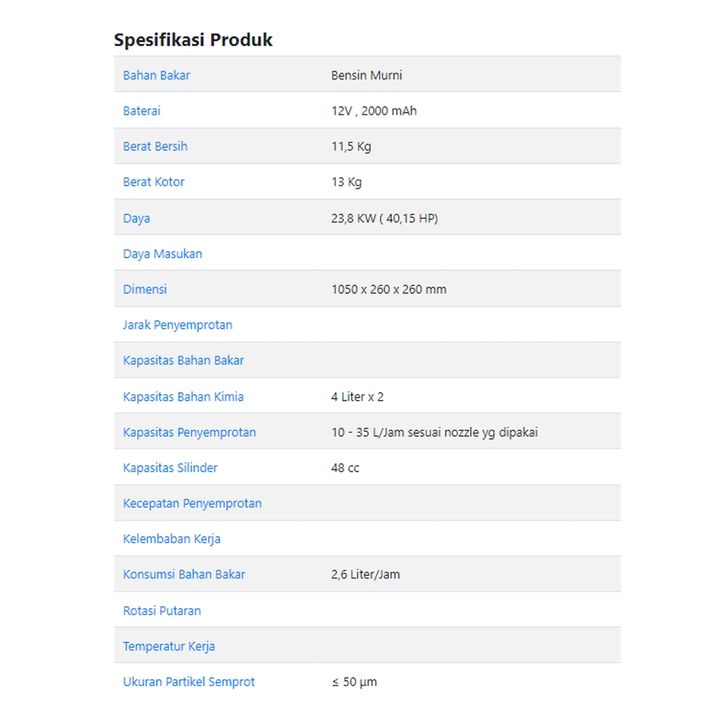Viewport: 726px width, 726px height.
Task: Open the Jarak Penyemprotan link
Action: tap(177, 325)
